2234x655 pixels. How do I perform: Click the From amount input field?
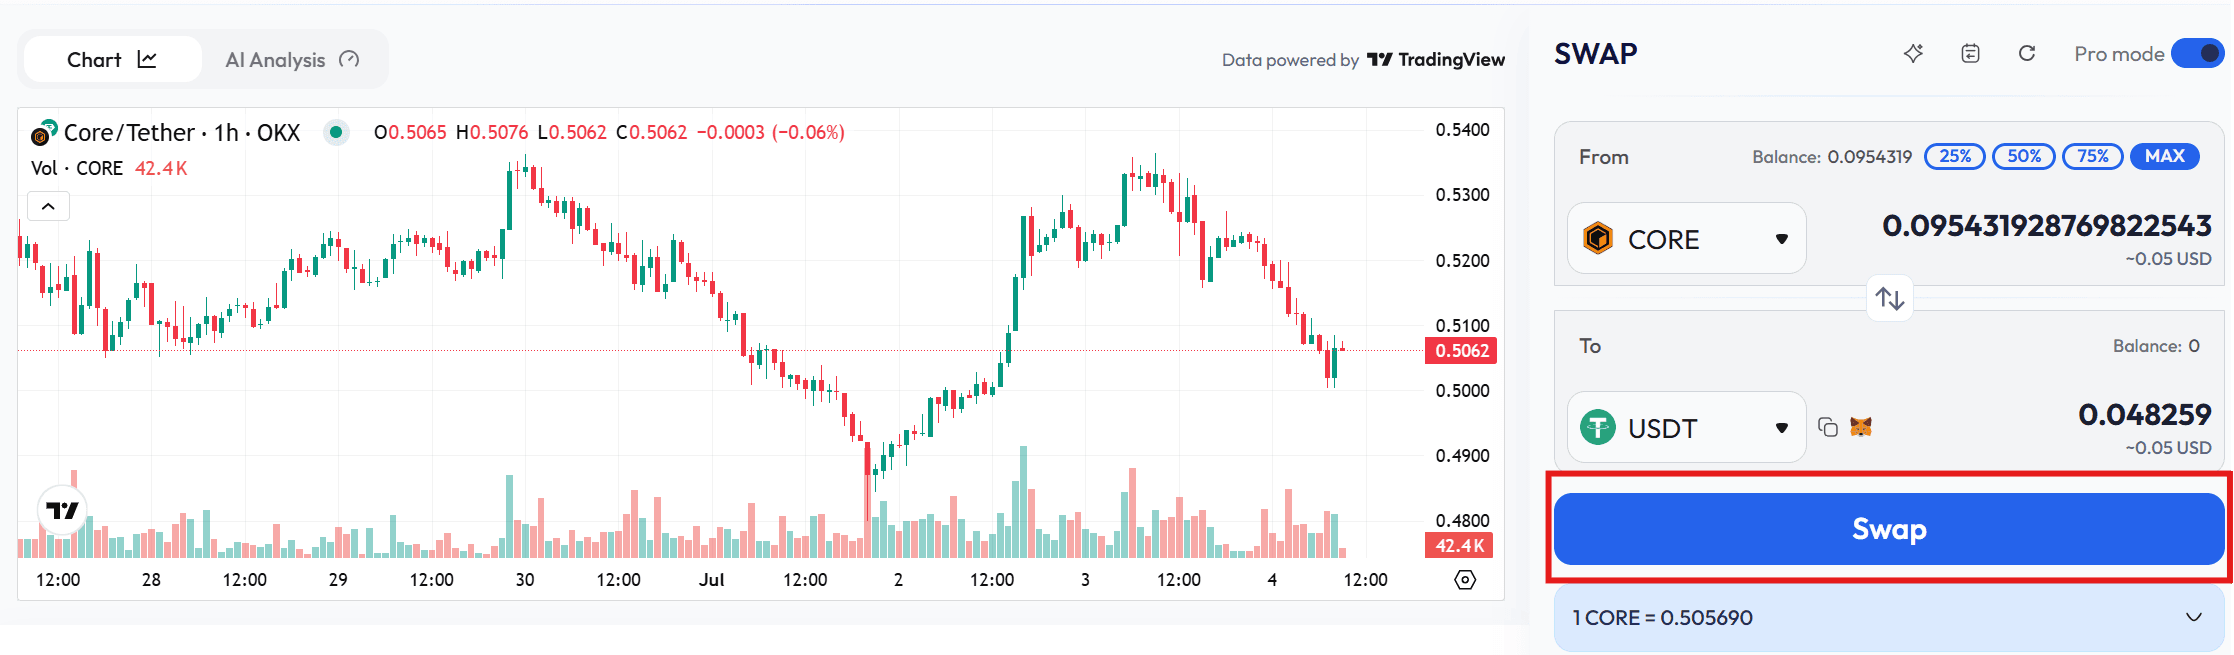2045,226
